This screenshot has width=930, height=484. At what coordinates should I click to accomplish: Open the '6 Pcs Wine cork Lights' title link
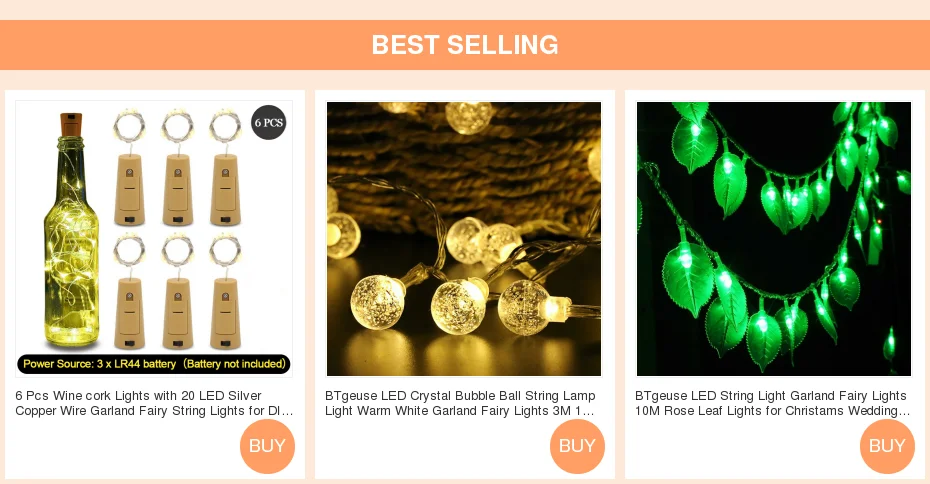[154, 403]
